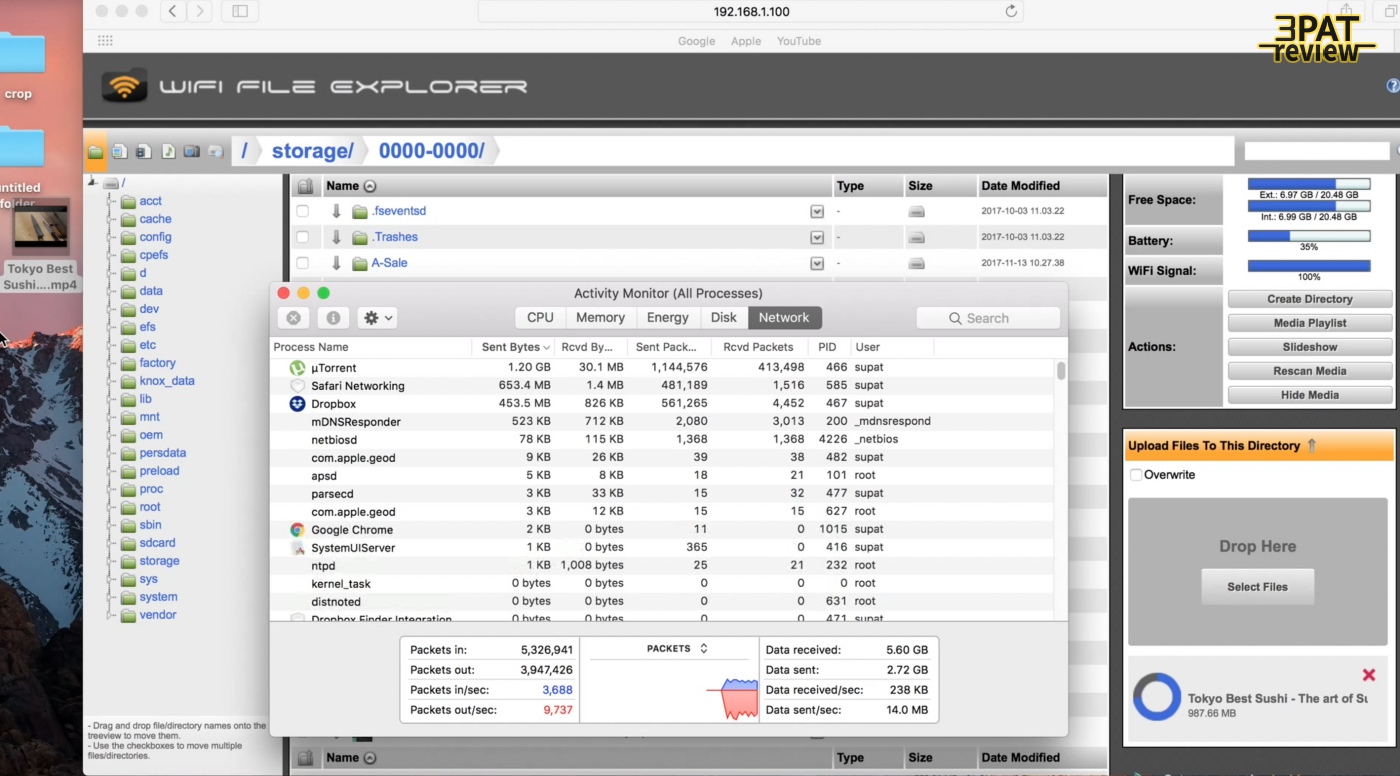Image resolution: width=1400 pixels, height=776 pixels.
Task: Select the mDNSResponder process row
Action: pos(662,422)
